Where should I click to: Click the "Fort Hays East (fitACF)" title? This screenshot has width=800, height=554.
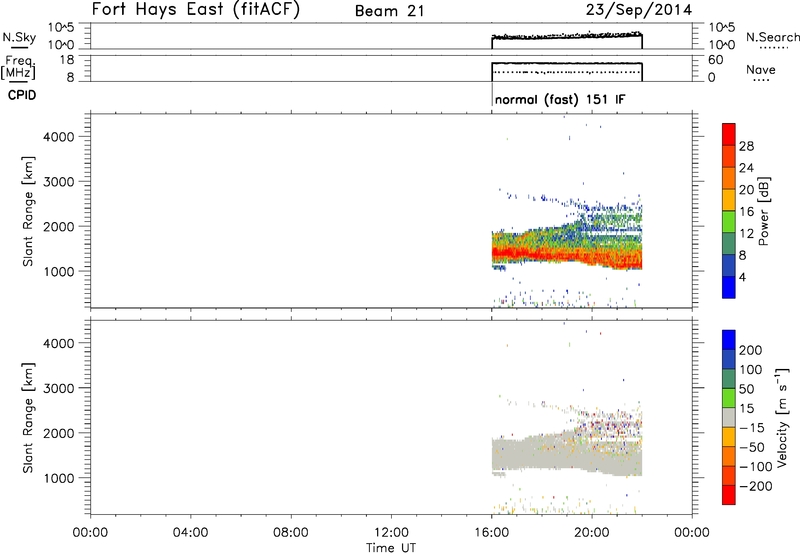point(195,9)
